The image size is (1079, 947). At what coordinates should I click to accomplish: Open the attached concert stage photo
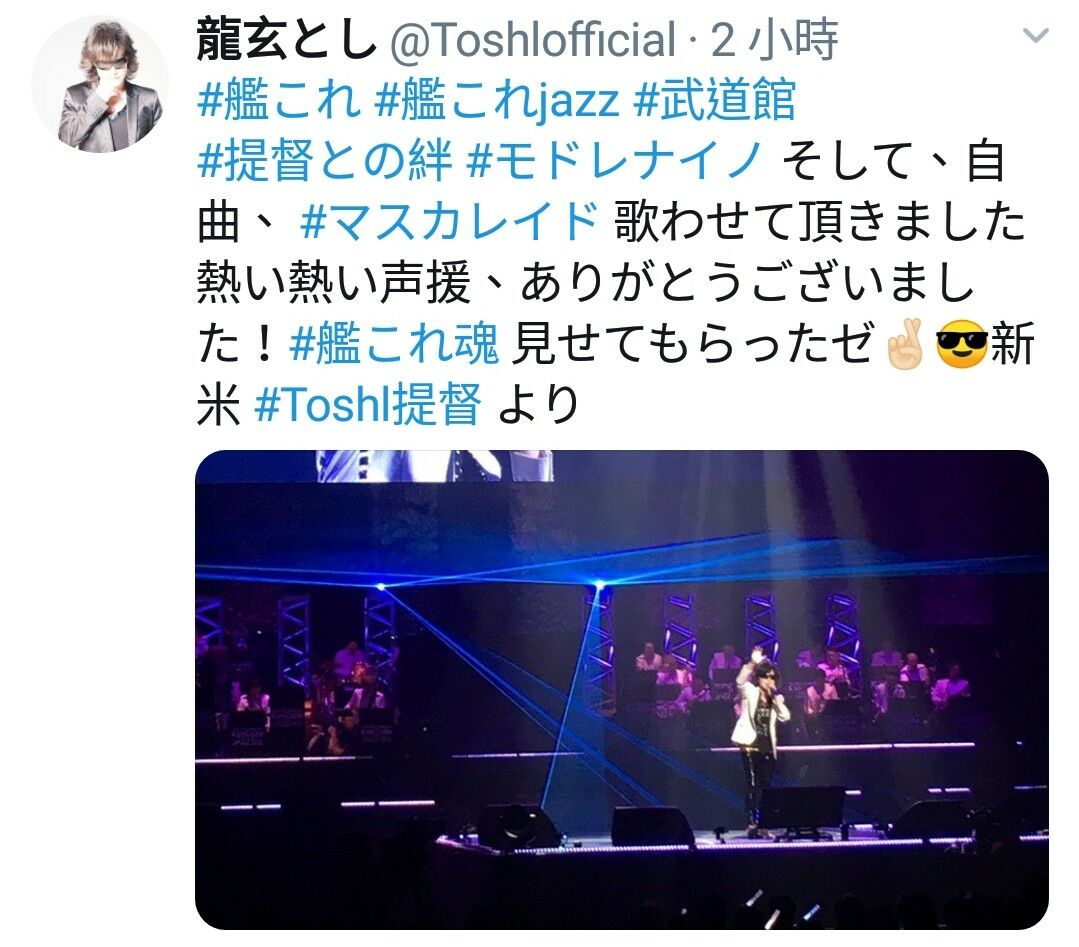pyautogui.click(x=622, y=690)
